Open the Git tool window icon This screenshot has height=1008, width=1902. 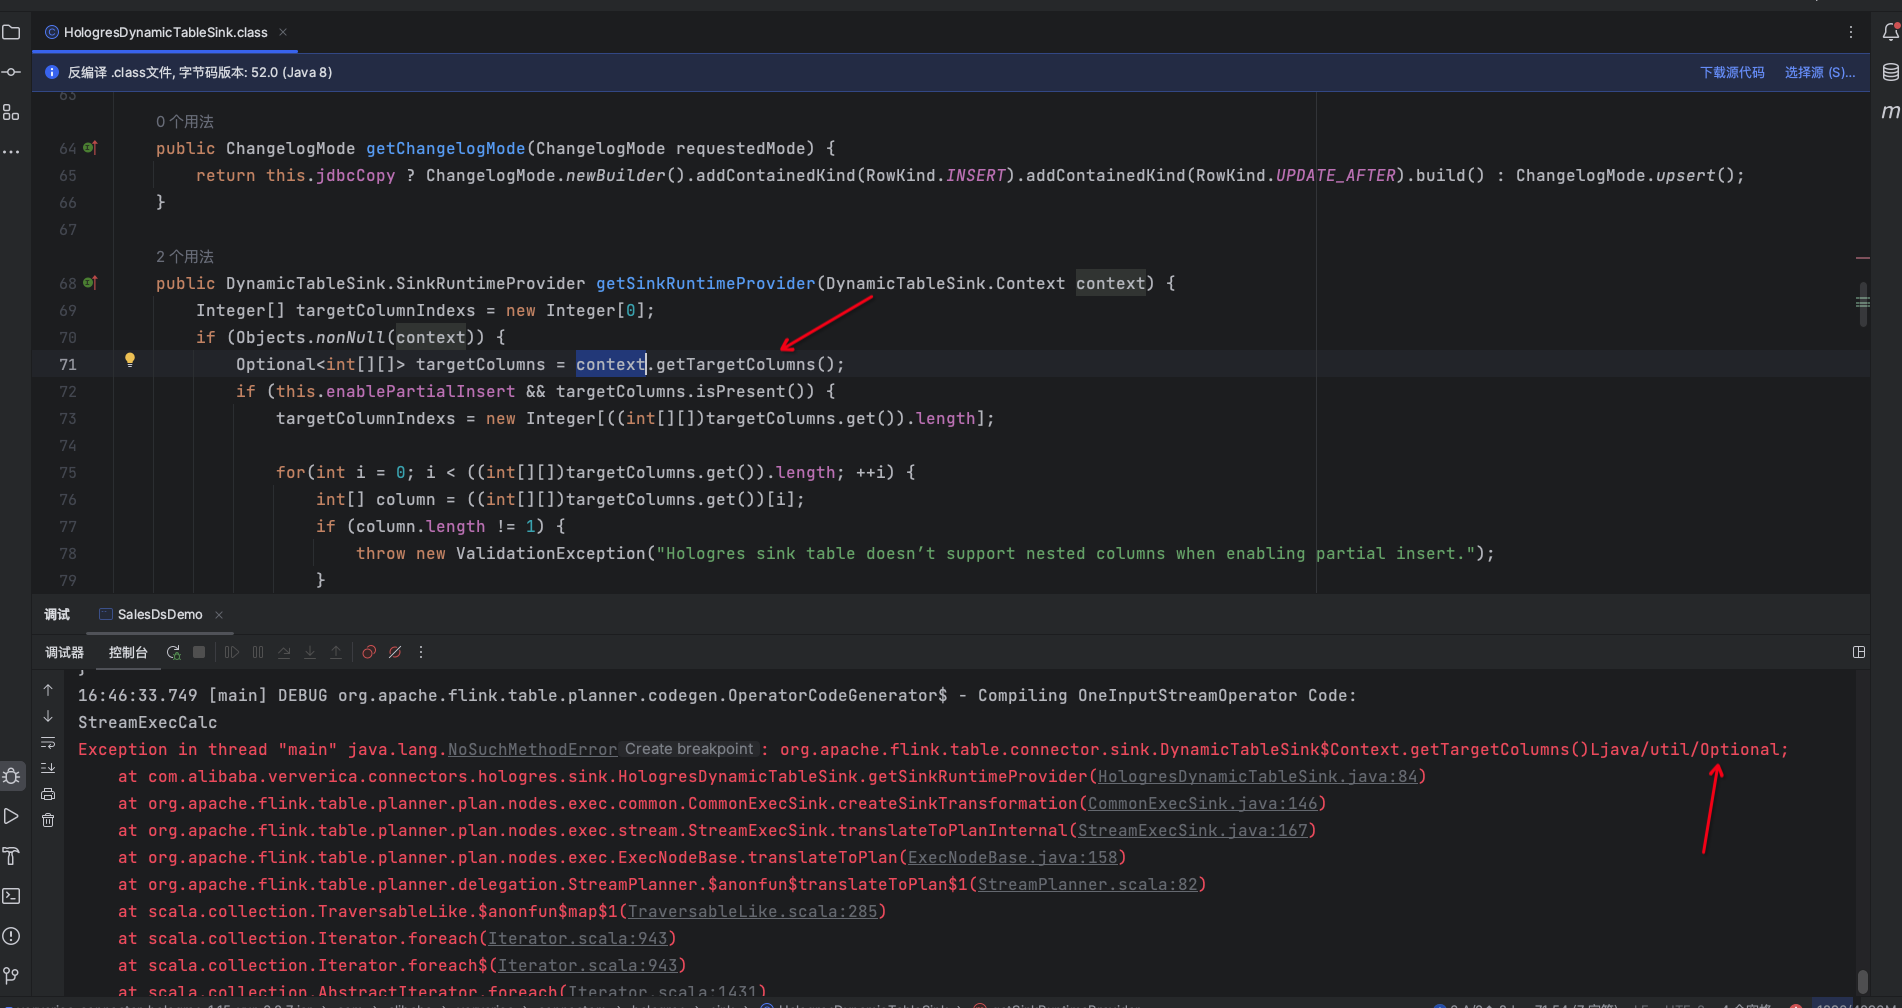[x=11, y=976]
